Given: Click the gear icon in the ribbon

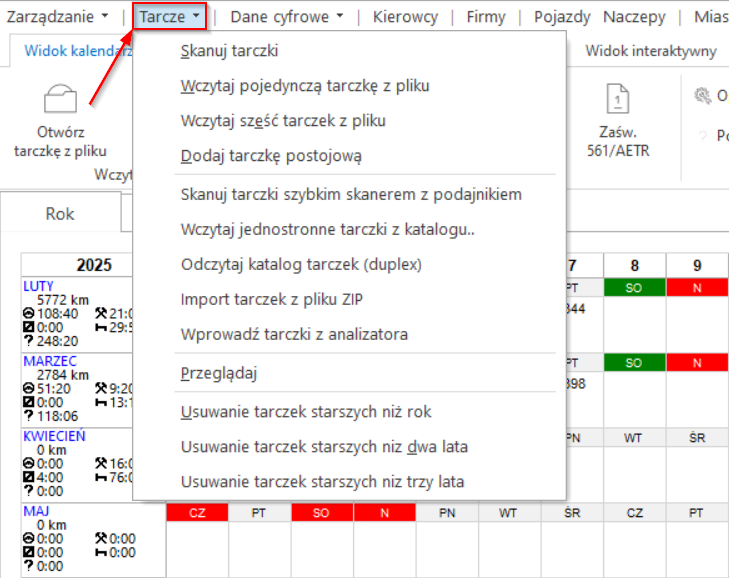Looking at the screenshot, I should pyautogui.click(x=702, y=96).
